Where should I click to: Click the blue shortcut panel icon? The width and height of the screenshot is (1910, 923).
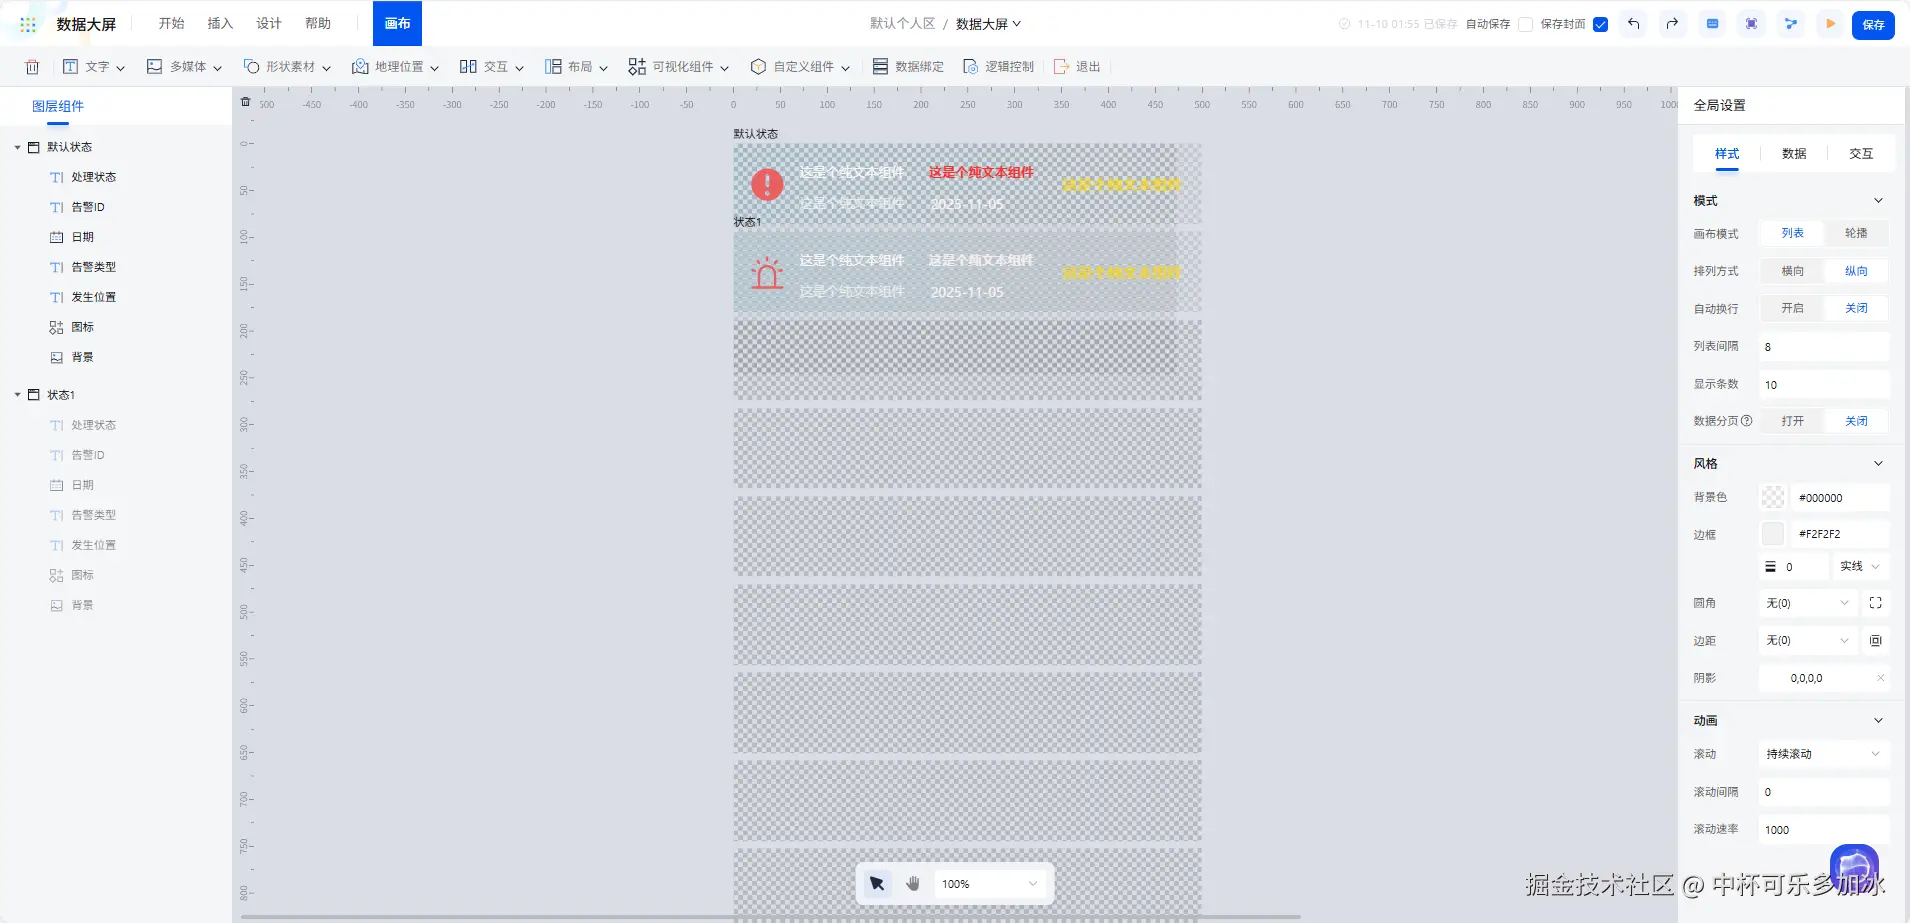(1712, 24)
